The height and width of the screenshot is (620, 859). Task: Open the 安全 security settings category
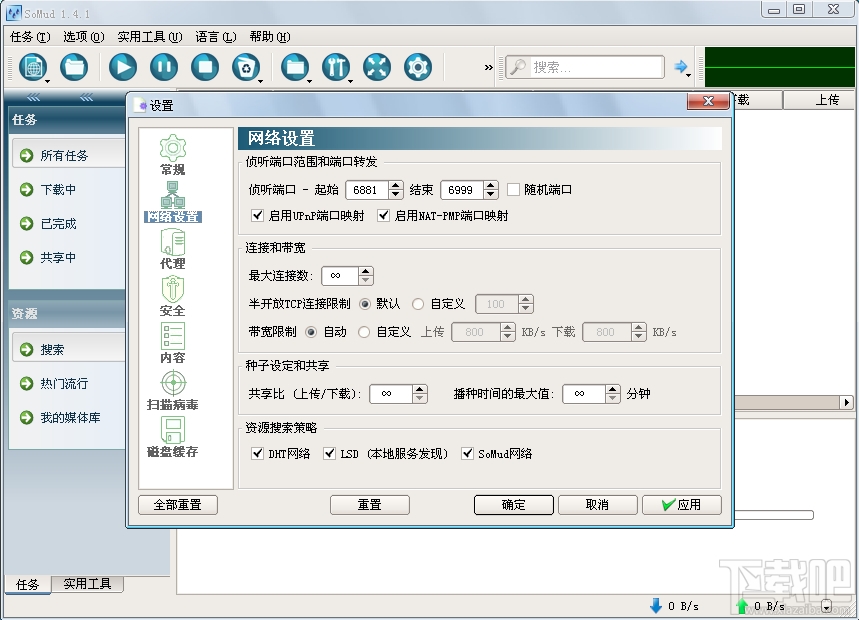pos(173,296)
